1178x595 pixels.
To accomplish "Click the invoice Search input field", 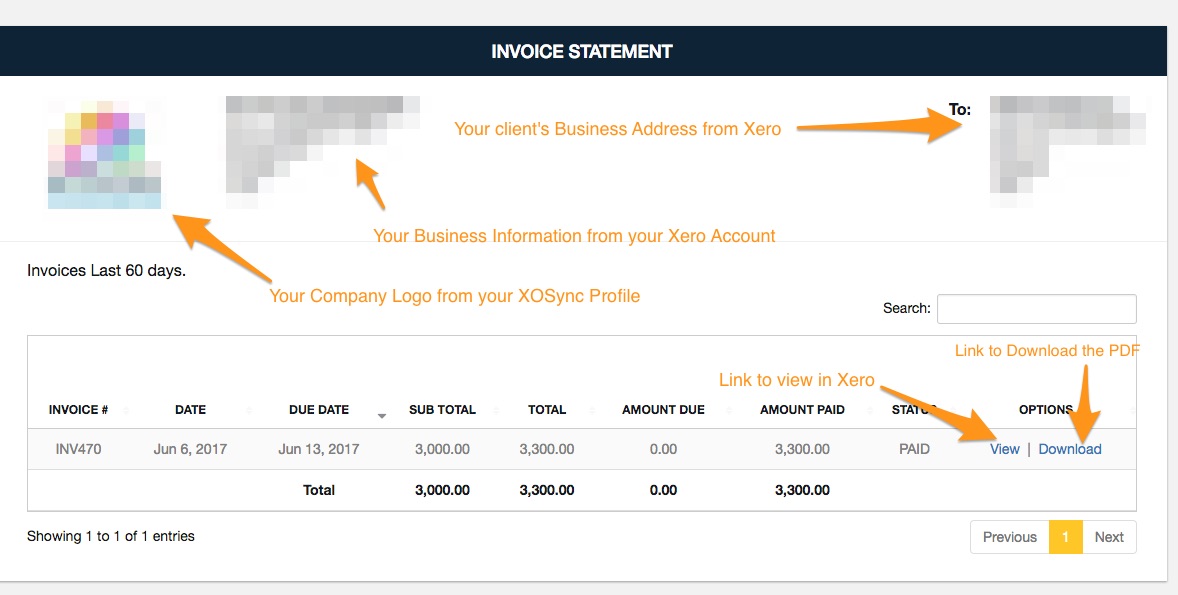I will (1036, 309).
